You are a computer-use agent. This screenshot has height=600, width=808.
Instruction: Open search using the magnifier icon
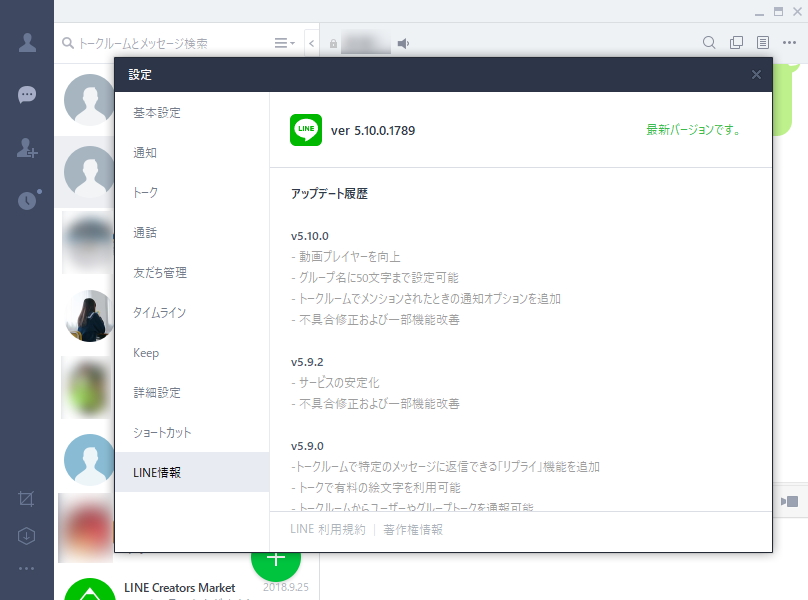pos(709,43)
